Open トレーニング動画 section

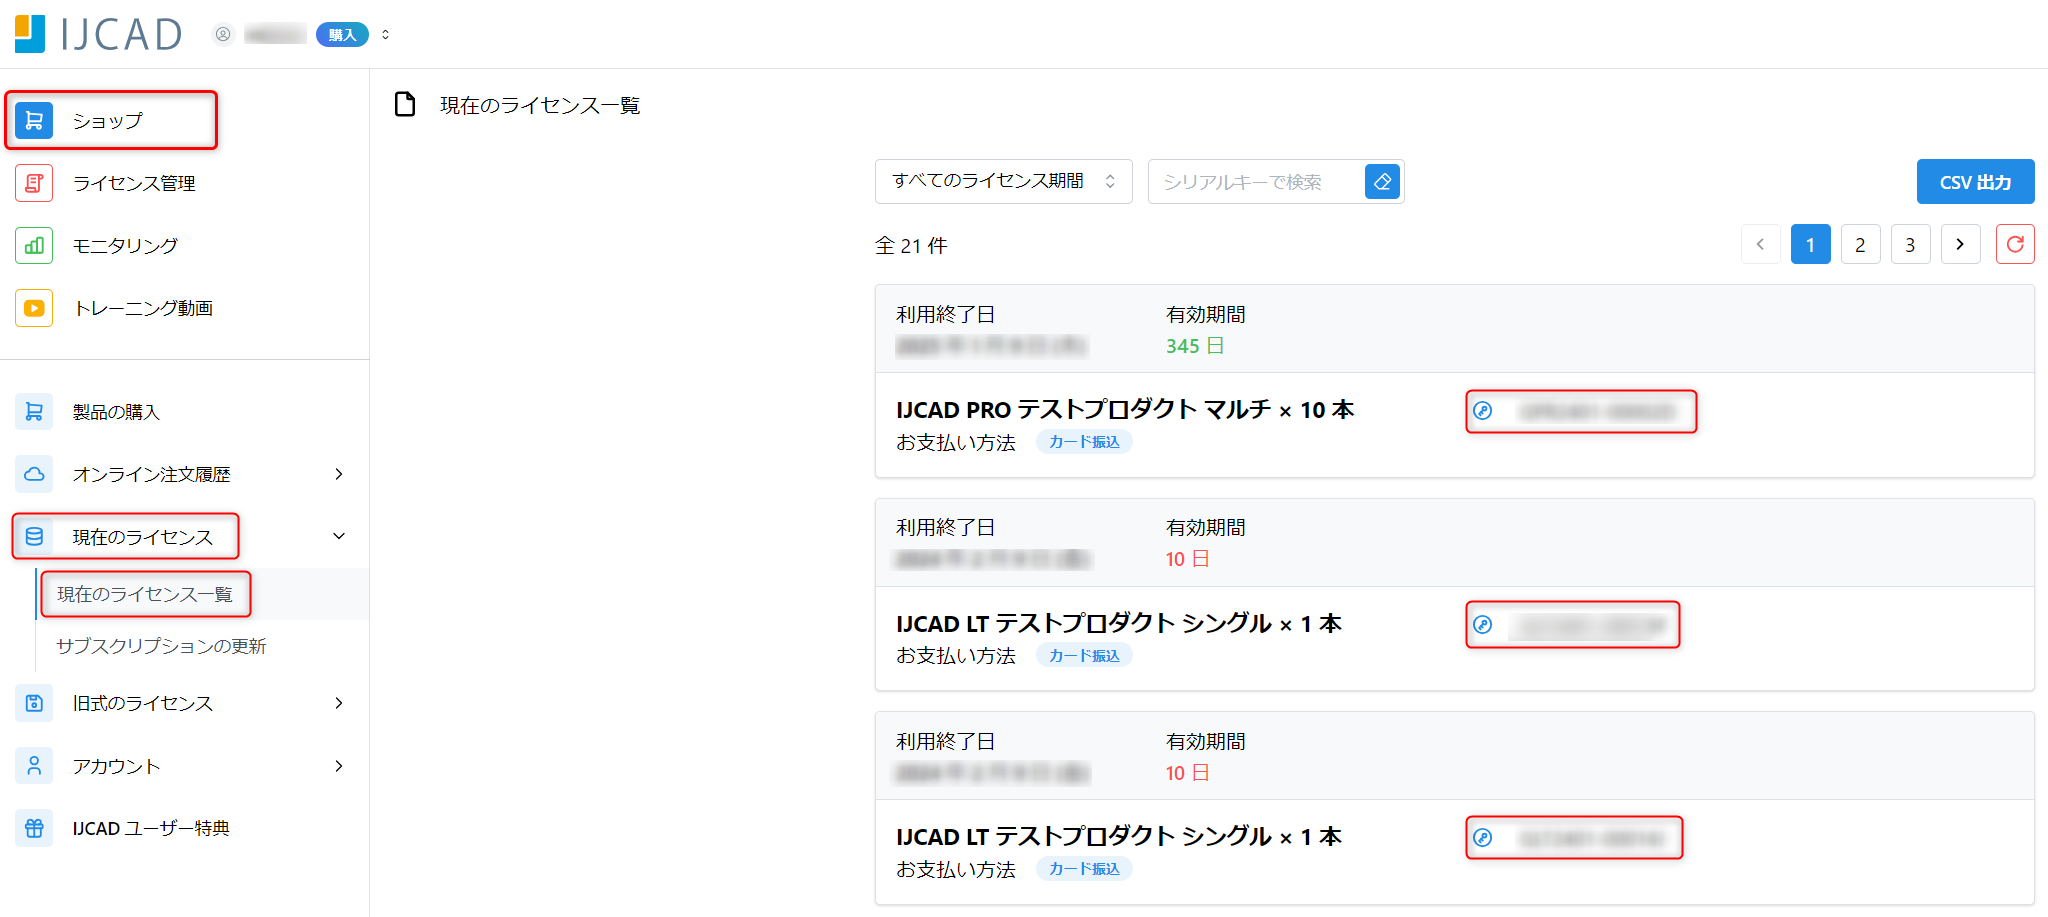143,308
